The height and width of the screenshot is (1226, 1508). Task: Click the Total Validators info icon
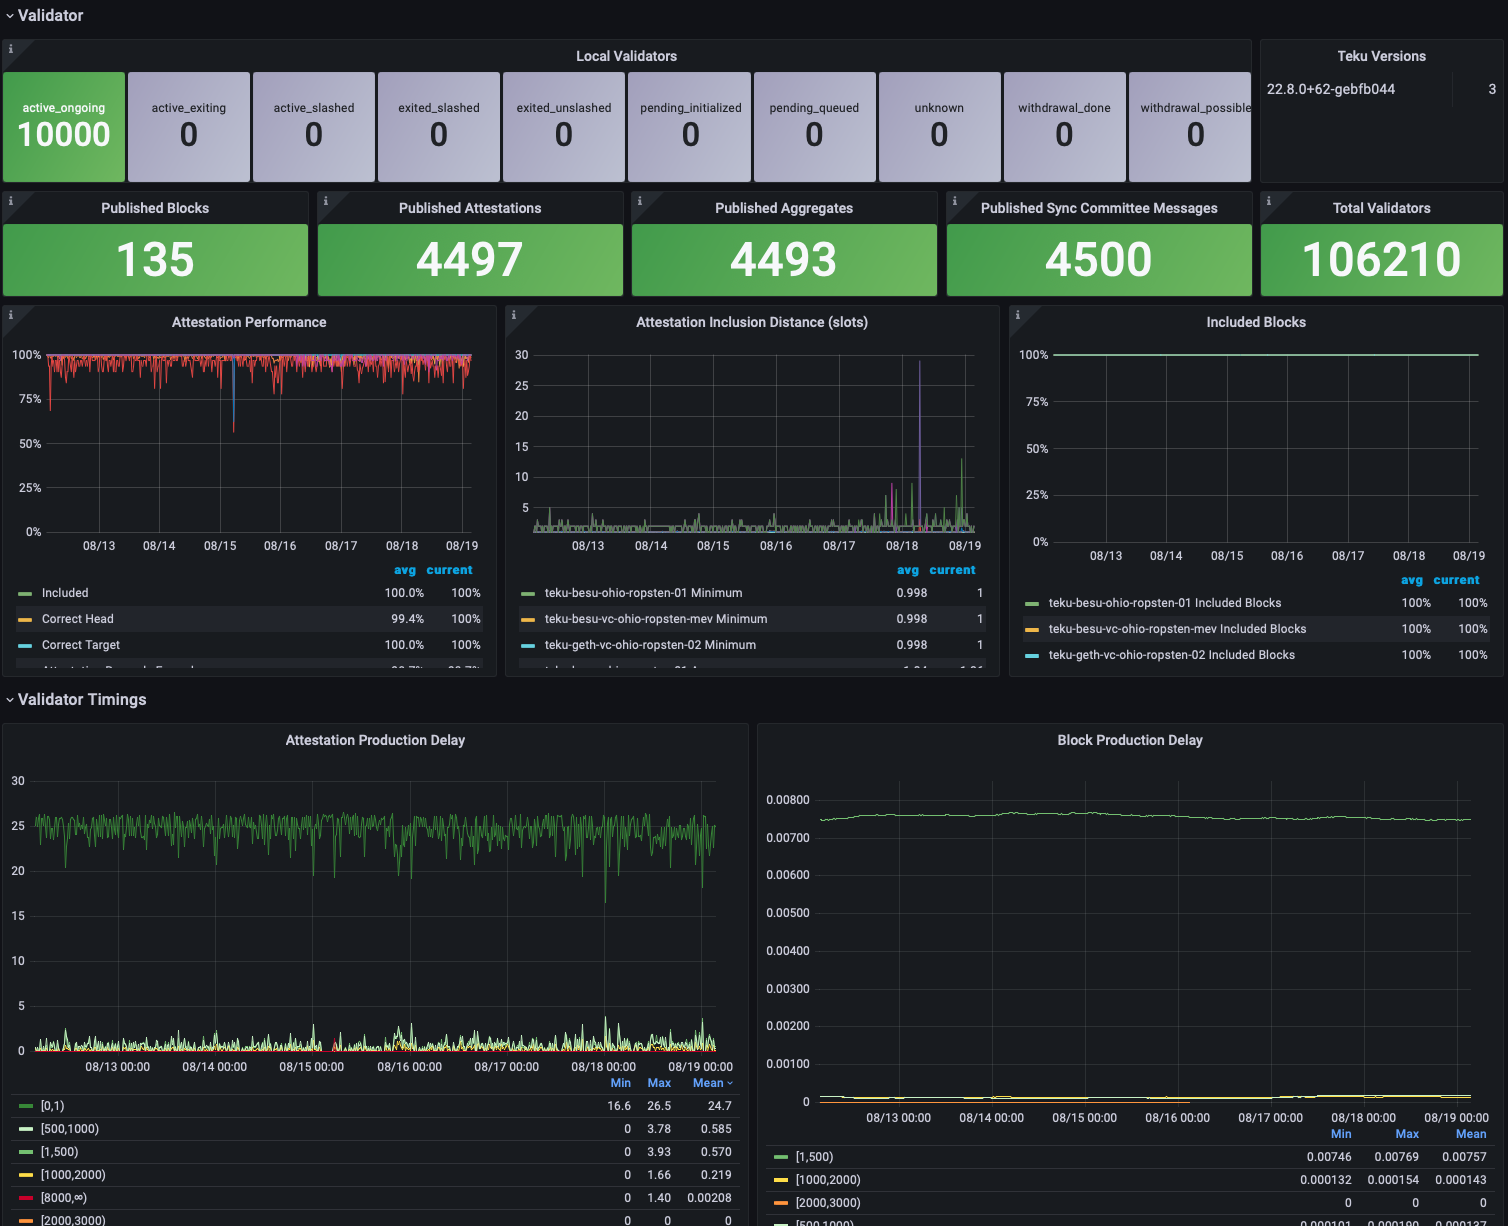1269,201
